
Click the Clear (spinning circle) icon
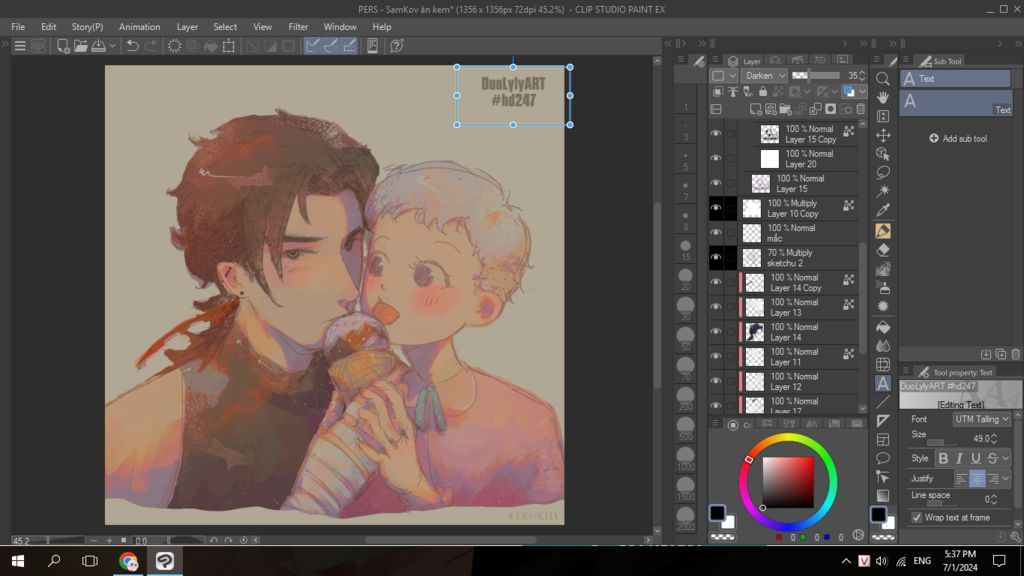click(x=174, y=46)
